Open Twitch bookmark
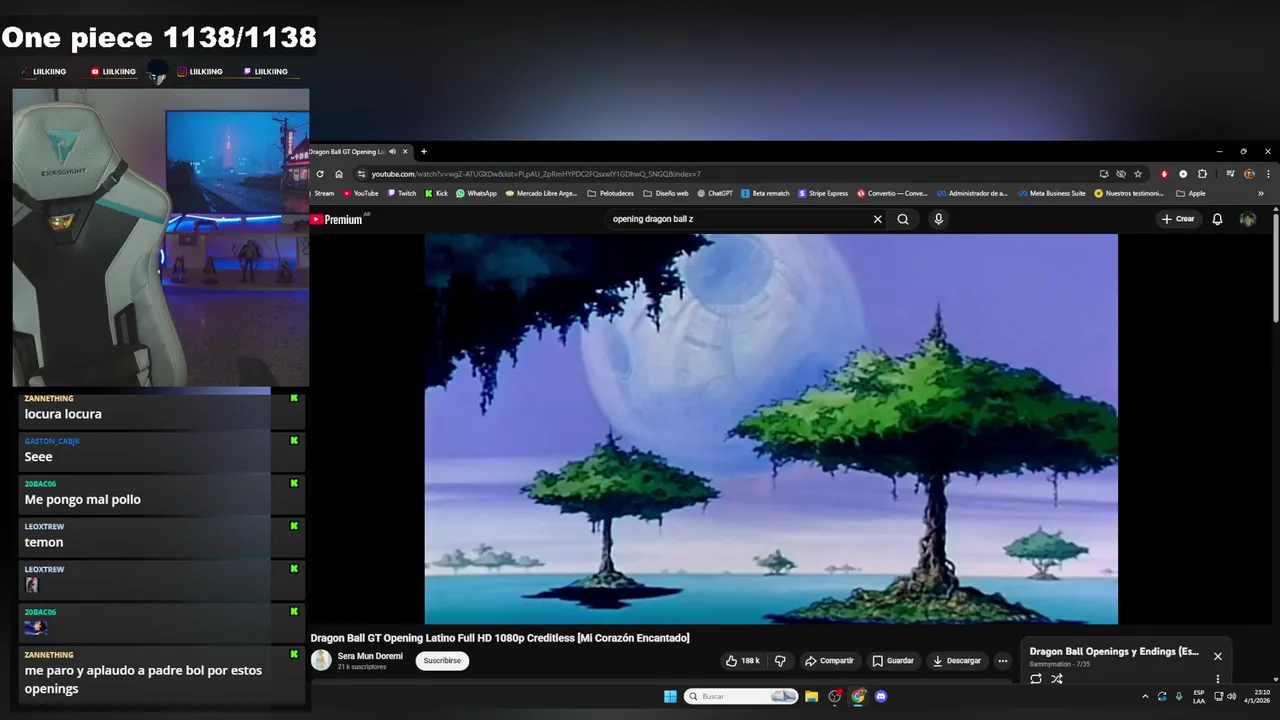 click(x=402, y=193)
